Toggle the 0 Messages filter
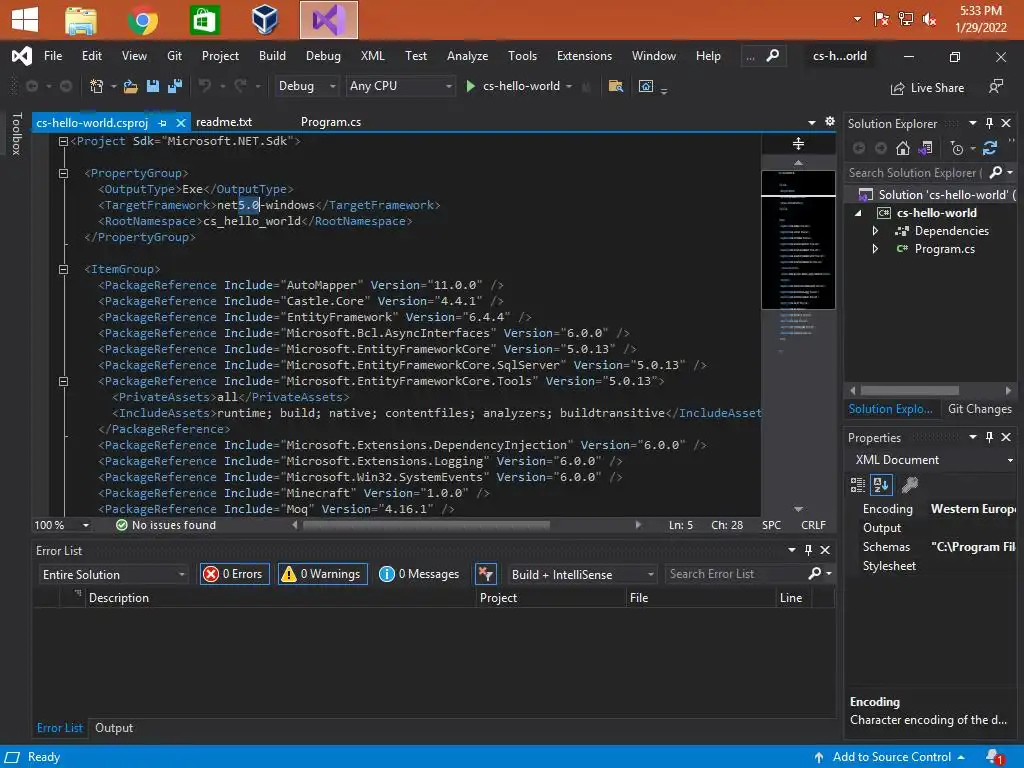1024x768 pixels. 420,574
